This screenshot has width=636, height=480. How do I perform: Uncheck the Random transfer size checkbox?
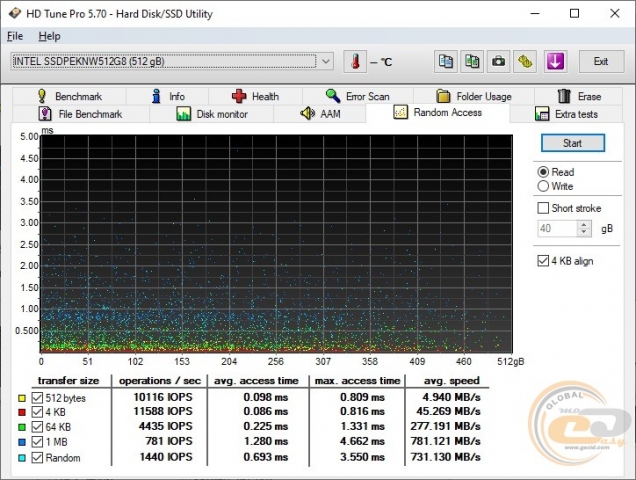[37, 458]
